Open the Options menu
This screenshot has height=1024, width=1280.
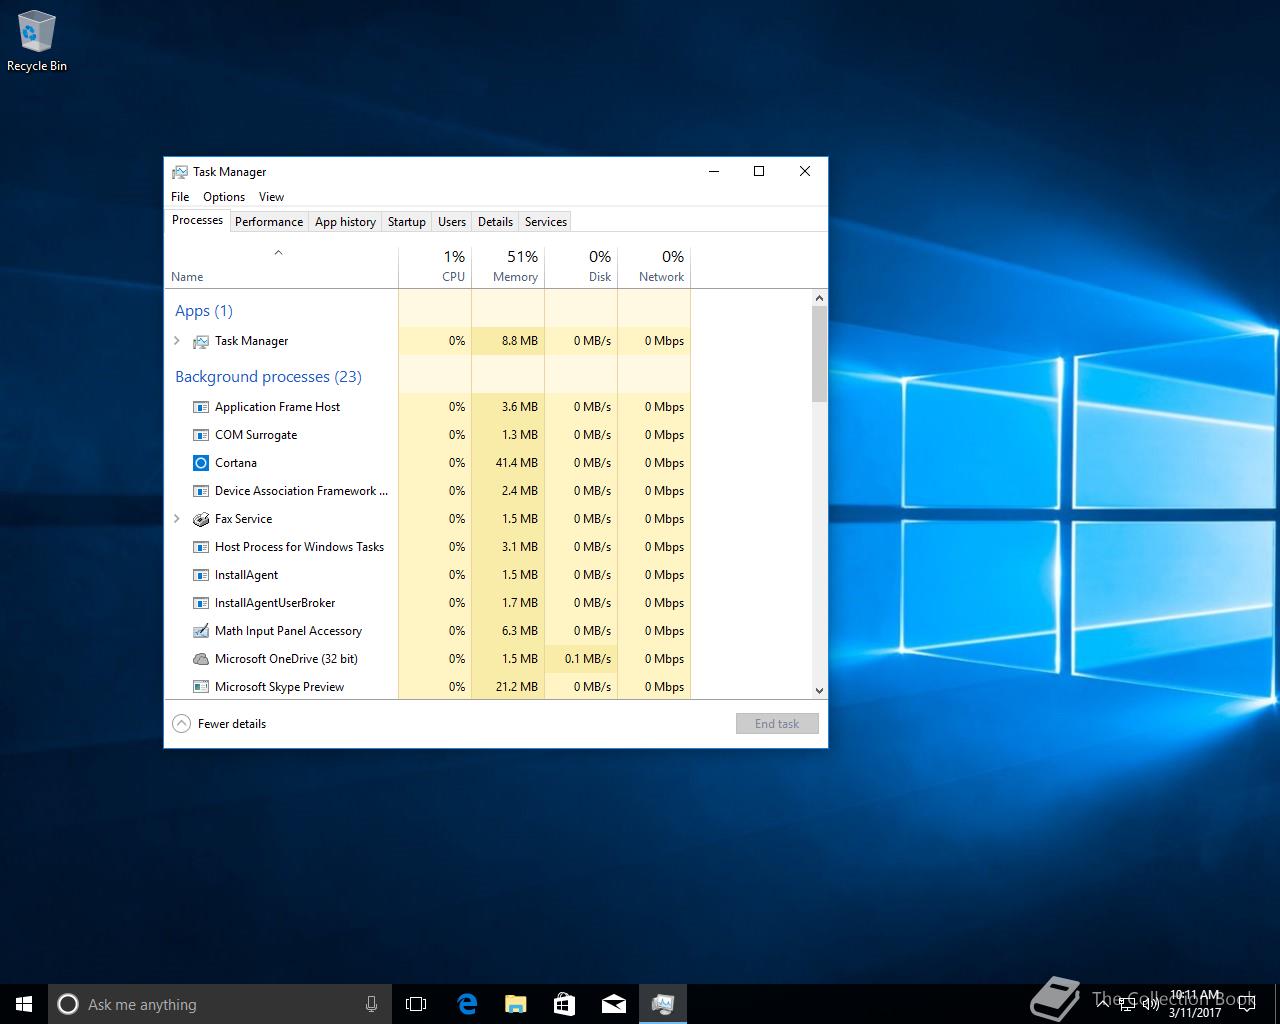click(x=224, y=197)
